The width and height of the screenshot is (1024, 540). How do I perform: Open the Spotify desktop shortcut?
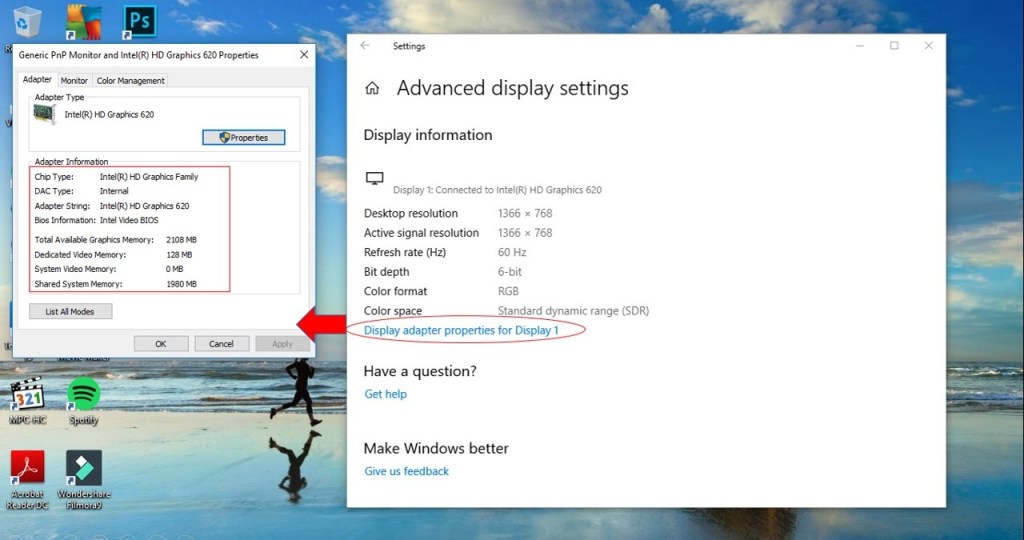pos(84,395)
